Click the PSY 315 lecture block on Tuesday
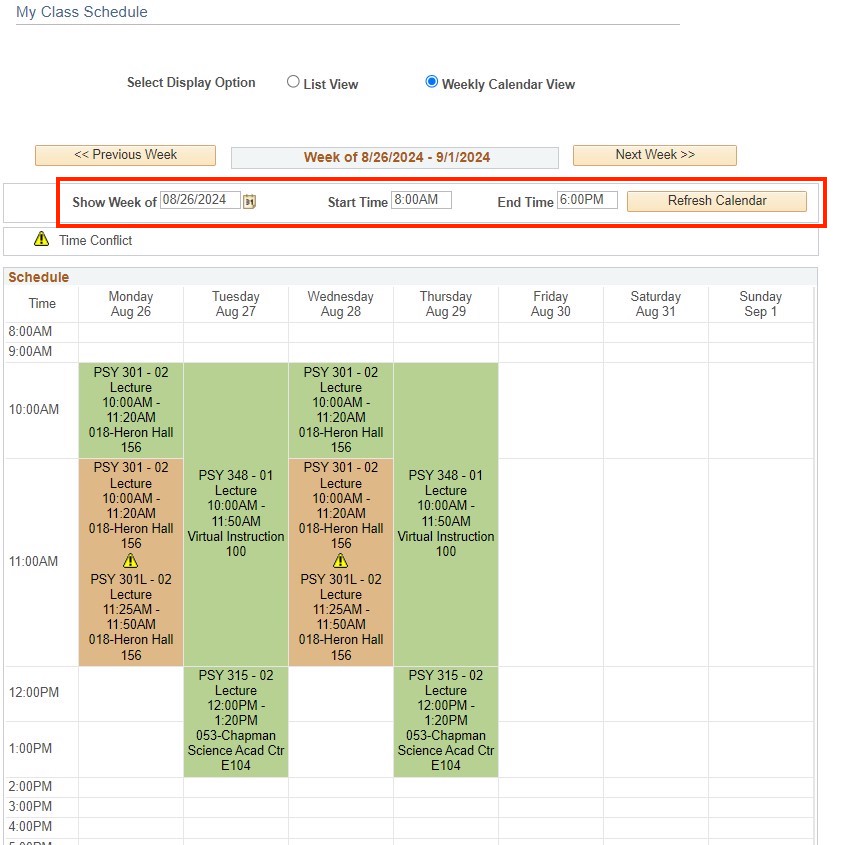Image resolution: width=857 pixels, height=845 pixels. [x=236, y=720]
